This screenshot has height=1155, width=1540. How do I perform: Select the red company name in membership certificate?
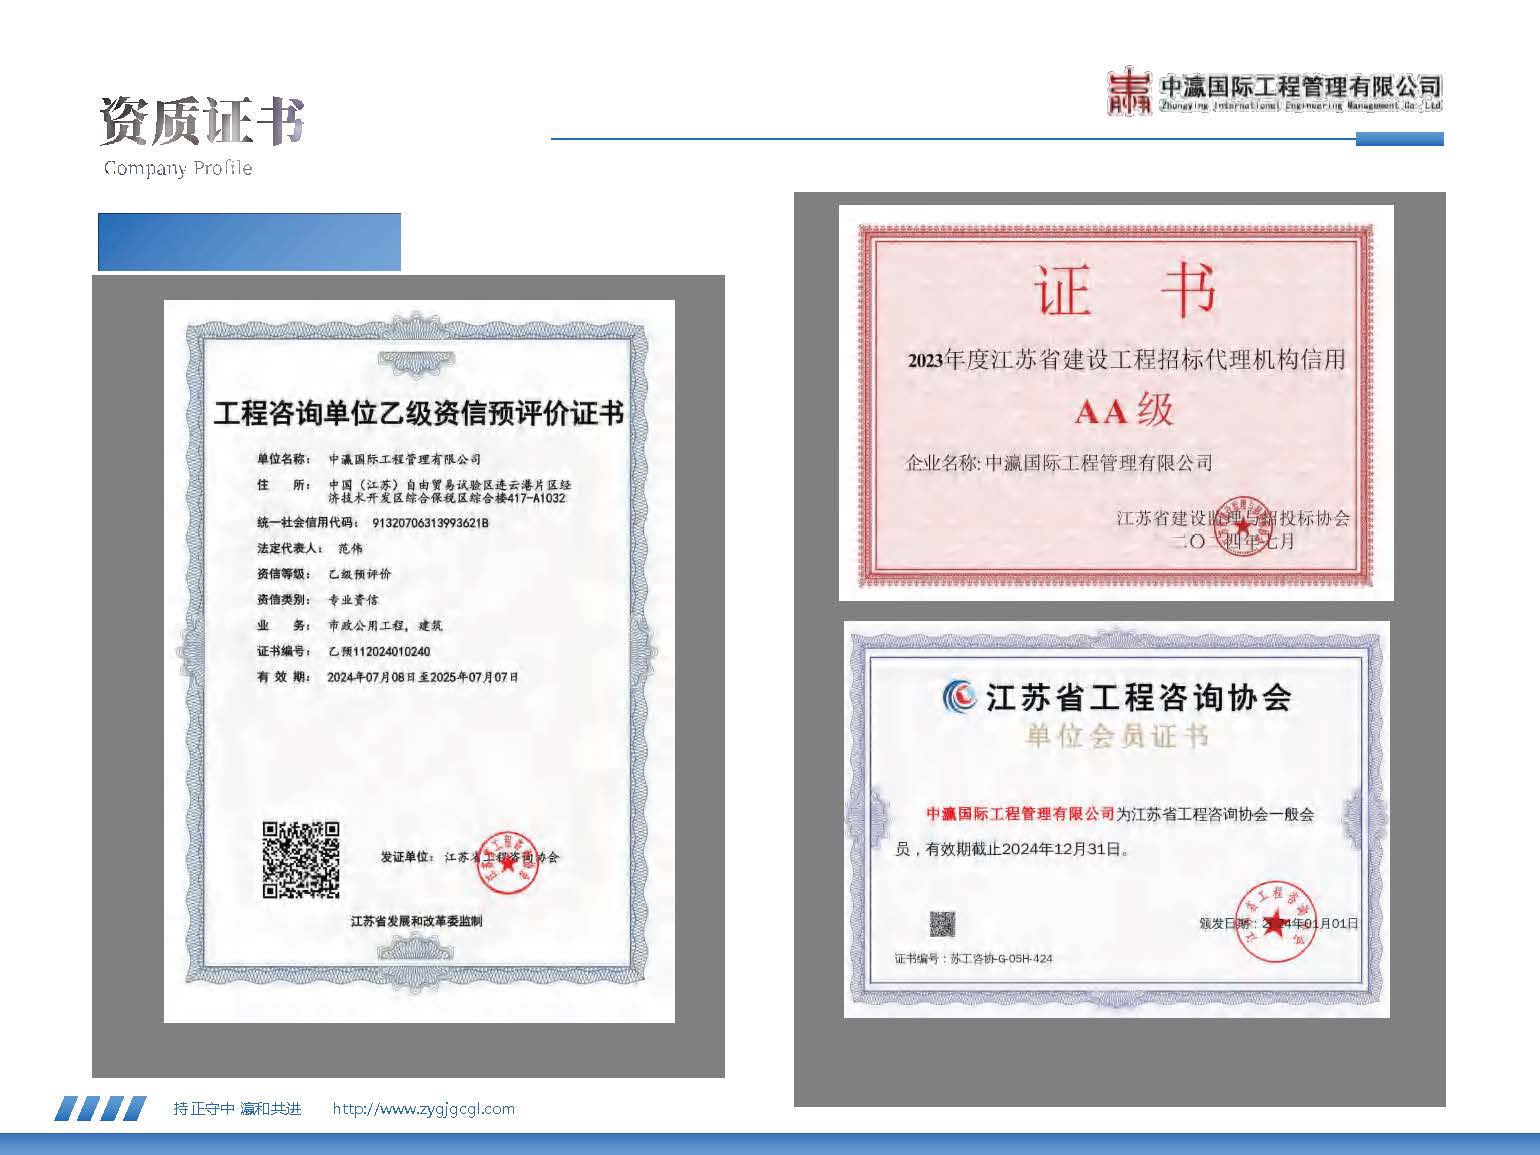pos(1020,814)
